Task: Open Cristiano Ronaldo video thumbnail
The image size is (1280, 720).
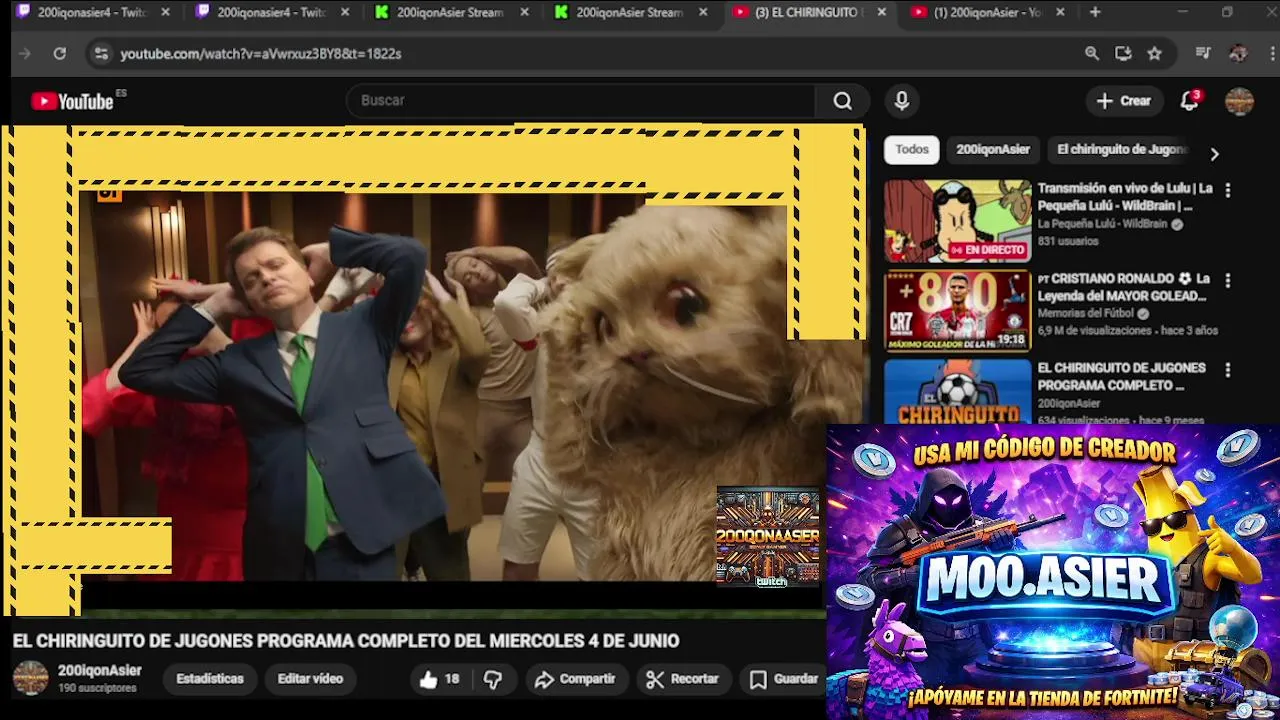Action: point(957,311)
